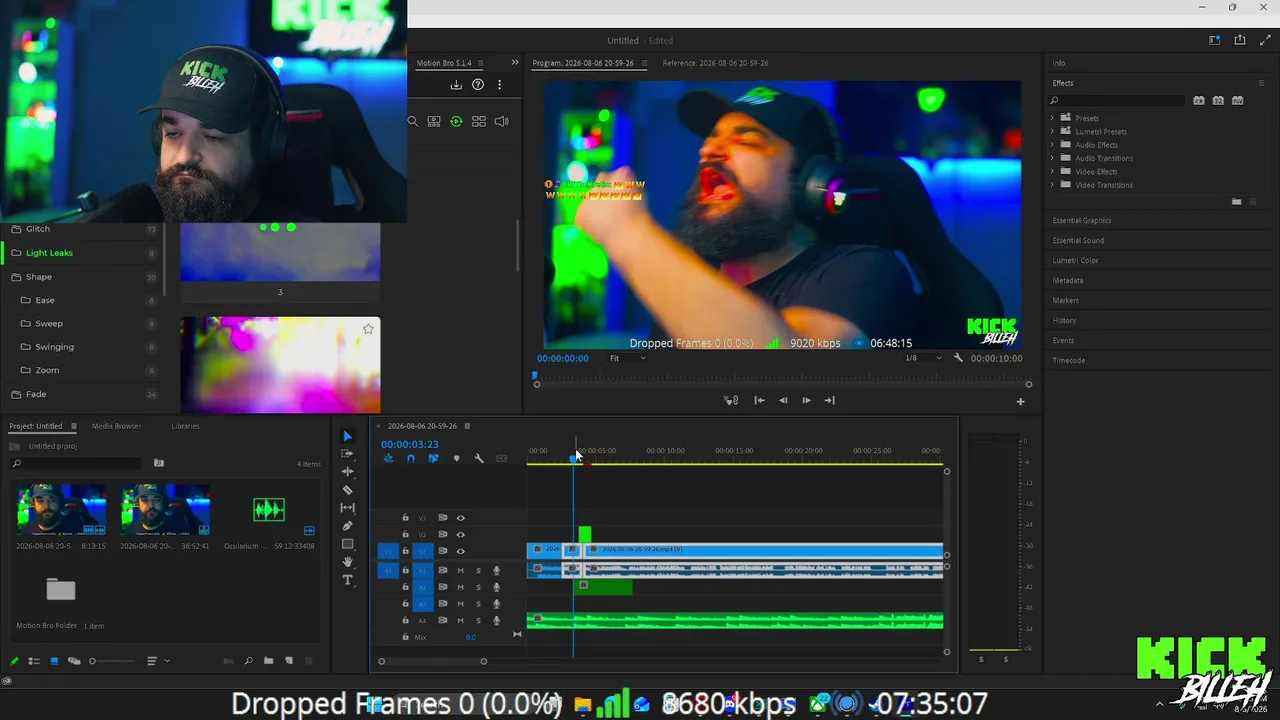1280x720 pixels.
Task: Toggle visibility of video track V3
Action: click(460, 518)
